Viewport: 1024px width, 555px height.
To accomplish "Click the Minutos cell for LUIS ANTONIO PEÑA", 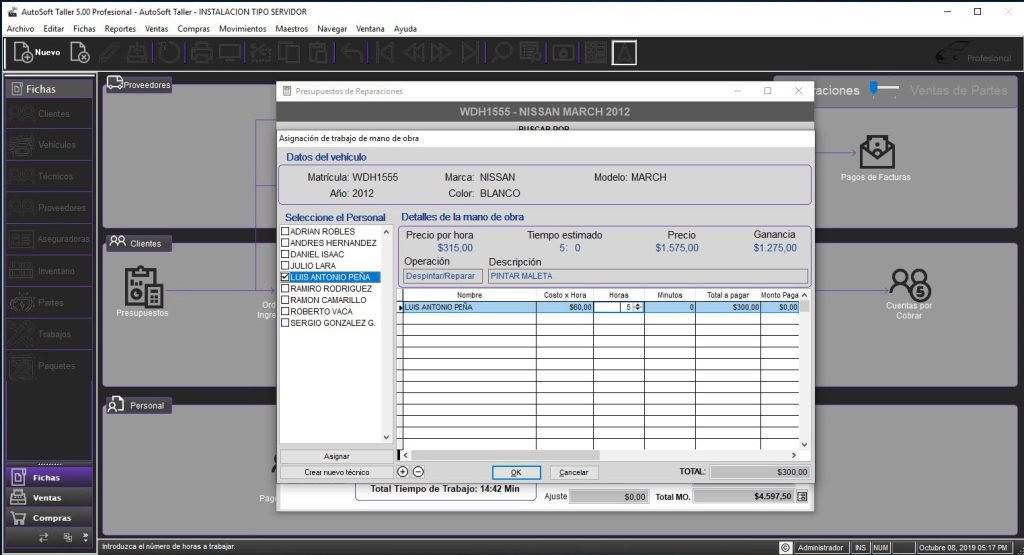I will pyautogui.click(x=670, y=308).
